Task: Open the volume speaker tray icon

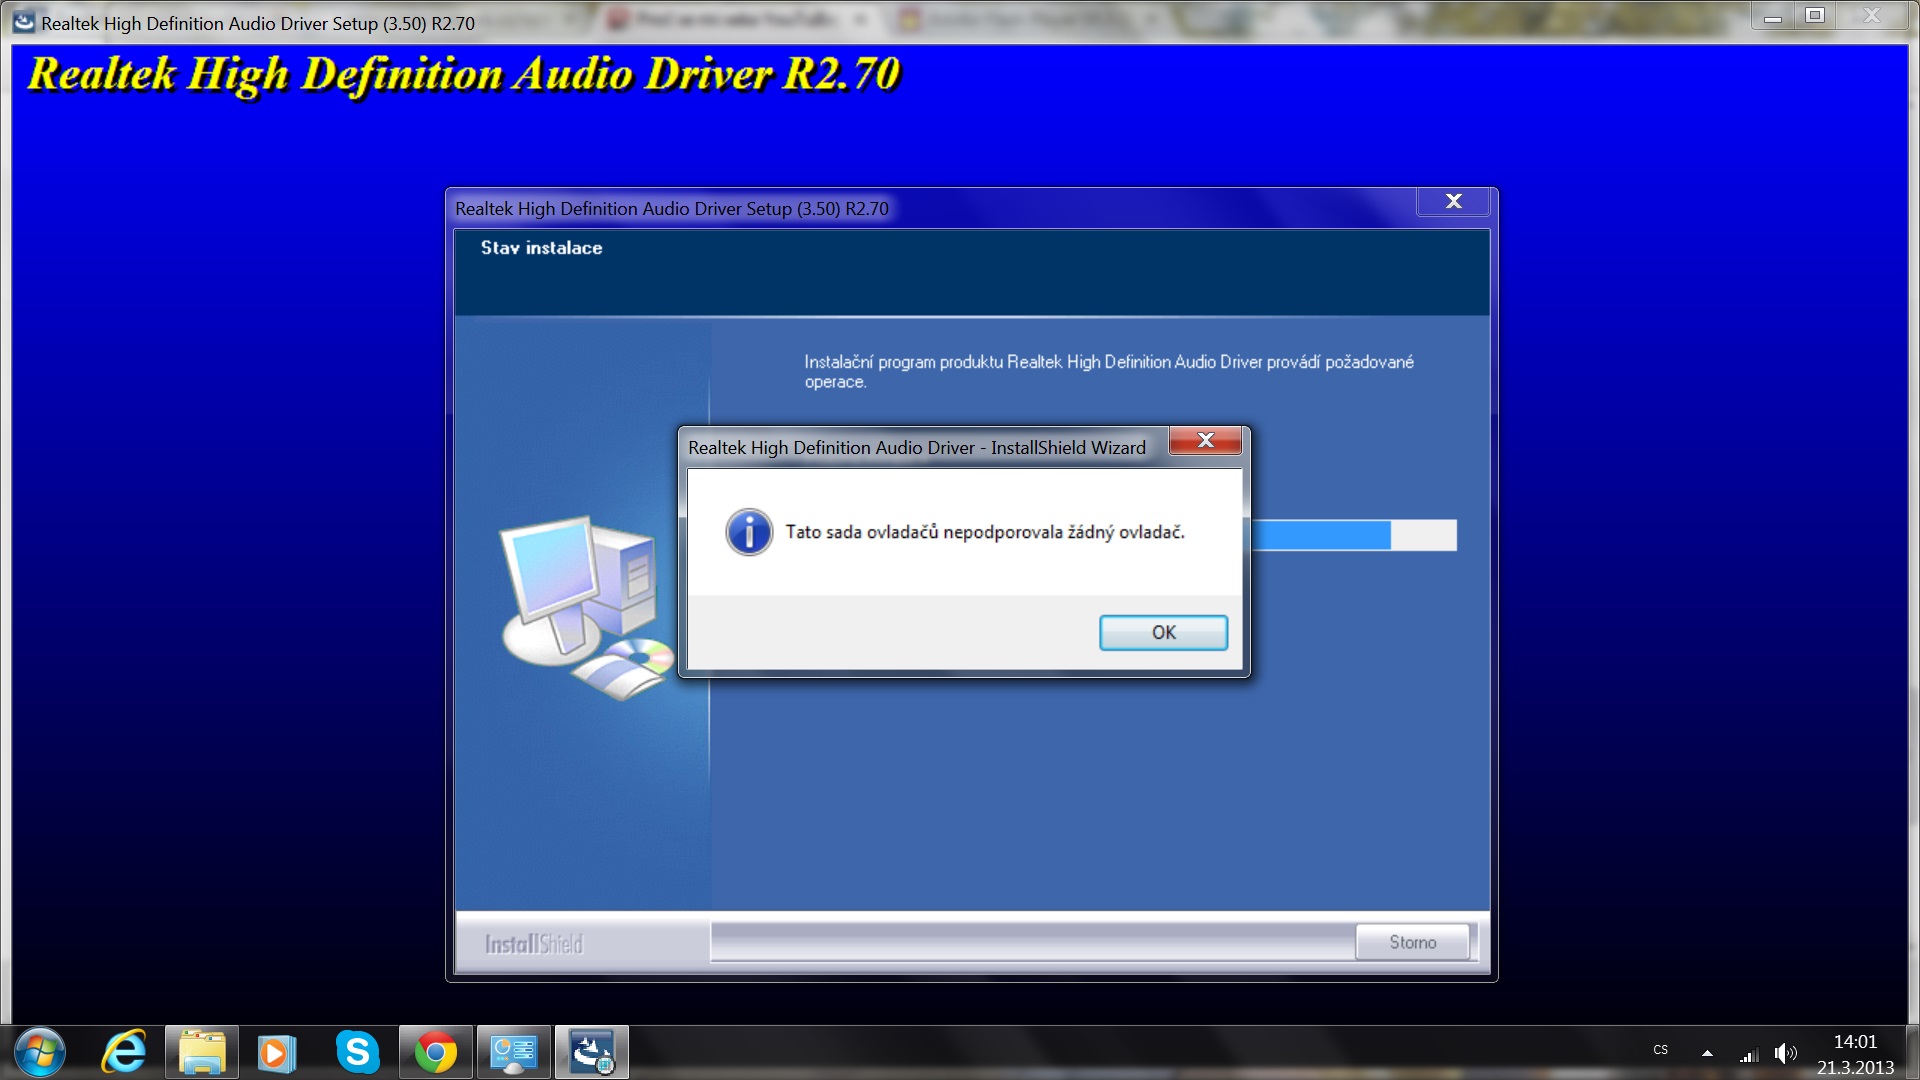Action: tap(1785, 1053)
